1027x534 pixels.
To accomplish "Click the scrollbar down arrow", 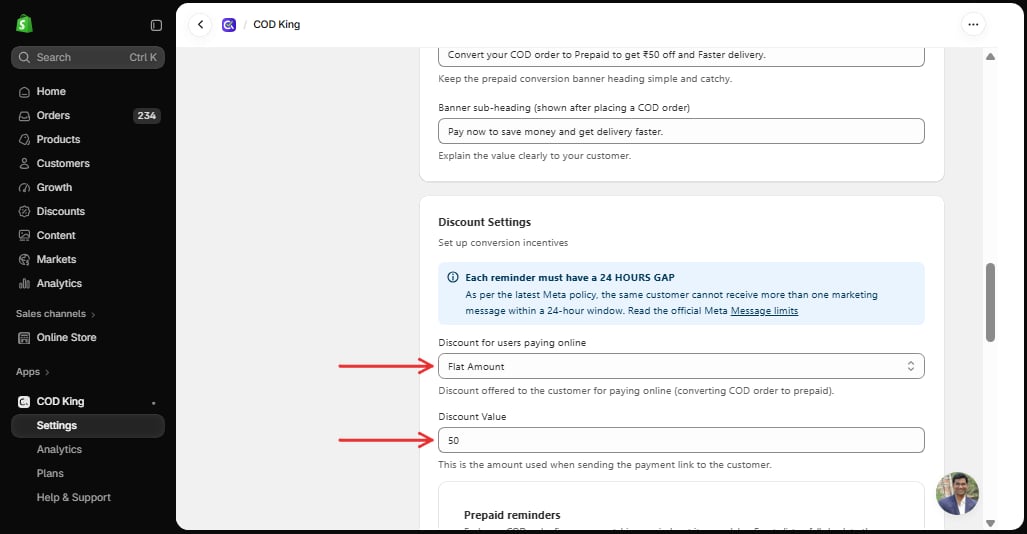I will [990, 523].
